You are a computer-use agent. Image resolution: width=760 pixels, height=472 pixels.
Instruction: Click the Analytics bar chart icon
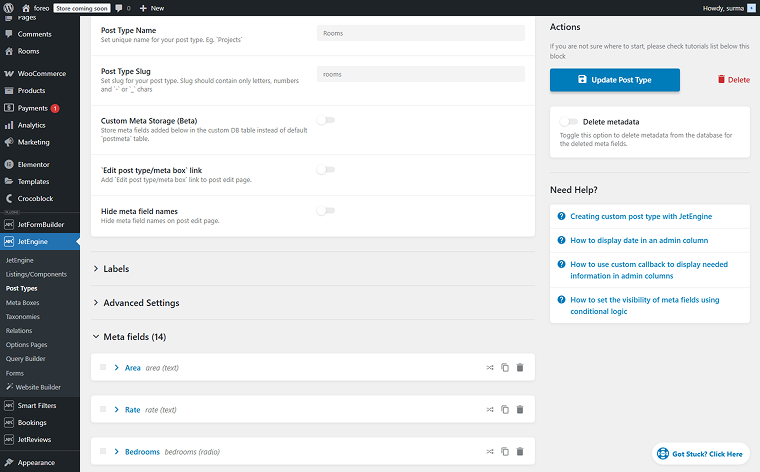pyautogui.click(x=9, y=125)
